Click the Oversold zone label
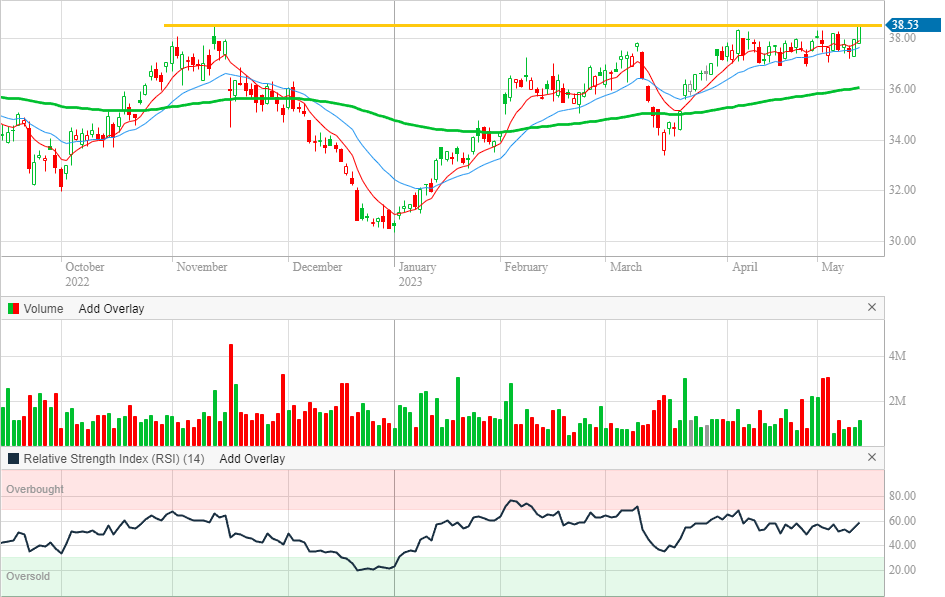 pos(28,576)
